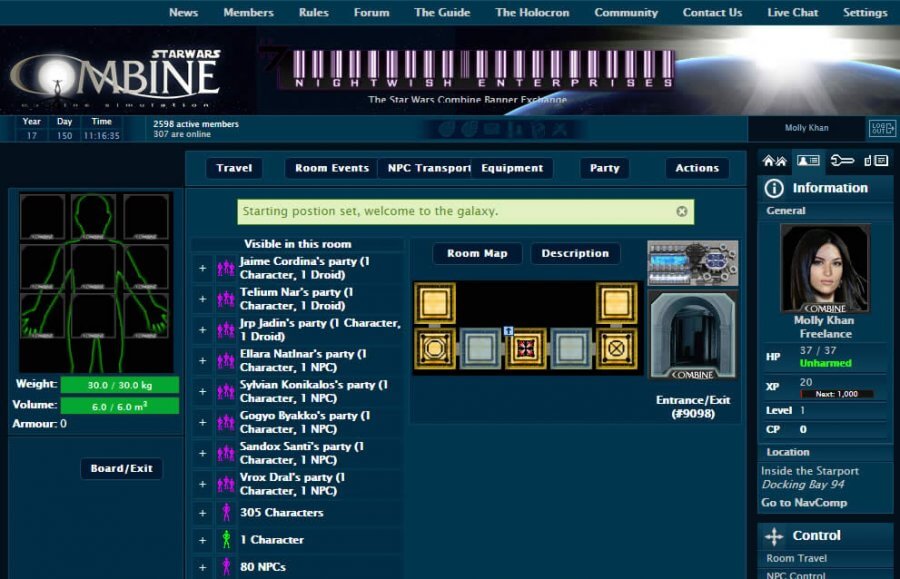The height and width of the screenshot is (579, 900).
Task: Click Sylvian Konikalos's party group icon
Action: point(226,392)
